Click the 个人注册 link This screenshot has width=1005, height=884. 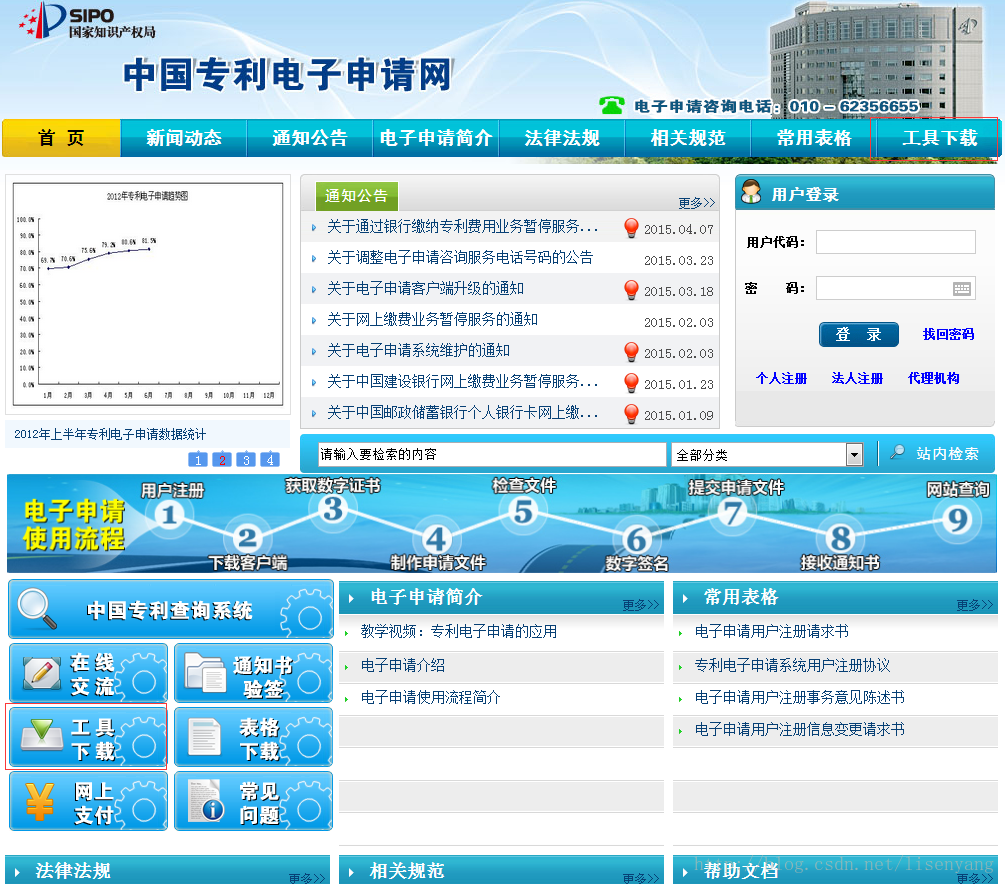click(x=781, y=378)
